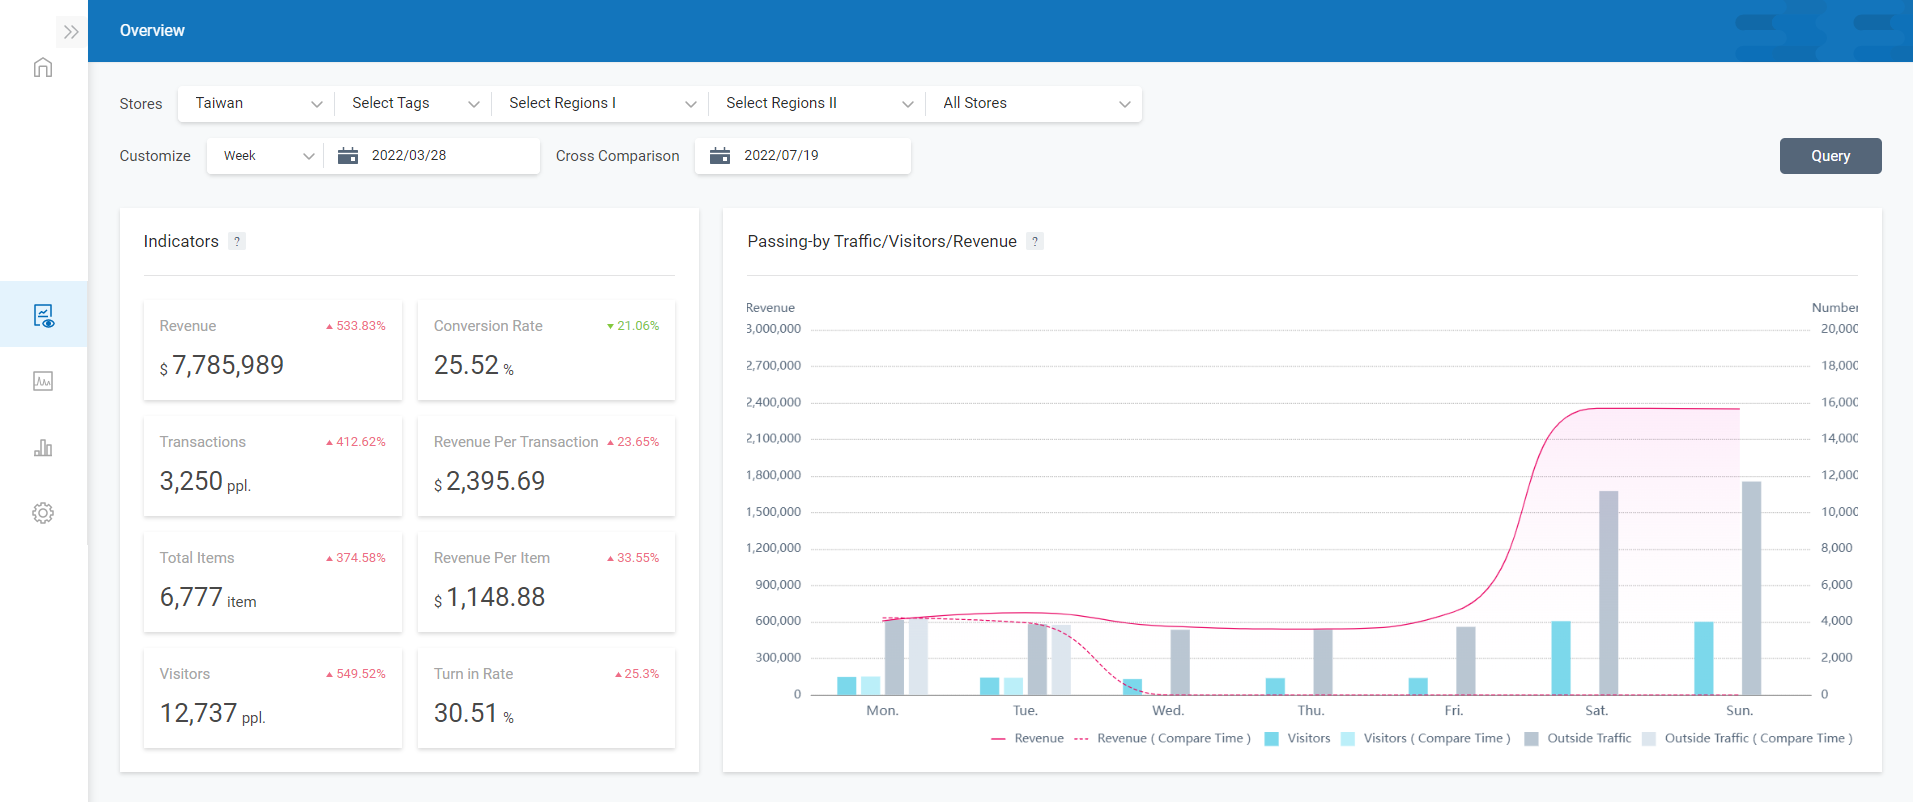Click the Revenue indicator card
Viewport: 1913px width, 802px height.
[x=272, y=350]
